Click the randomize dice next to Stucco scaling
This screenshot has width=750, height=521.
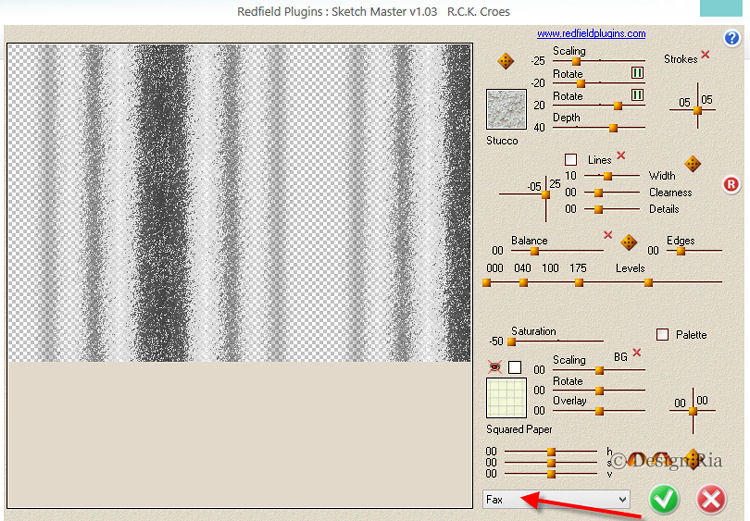pyautogui.click(x=506, y=61)
